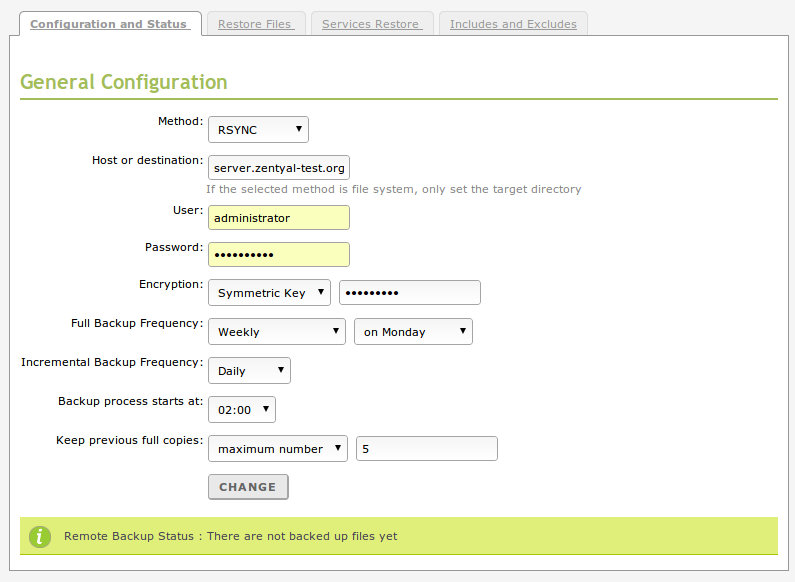This screenshot has width=795, height=582.
Task: Click the Remote Backup Status message text
Action: 231,537
